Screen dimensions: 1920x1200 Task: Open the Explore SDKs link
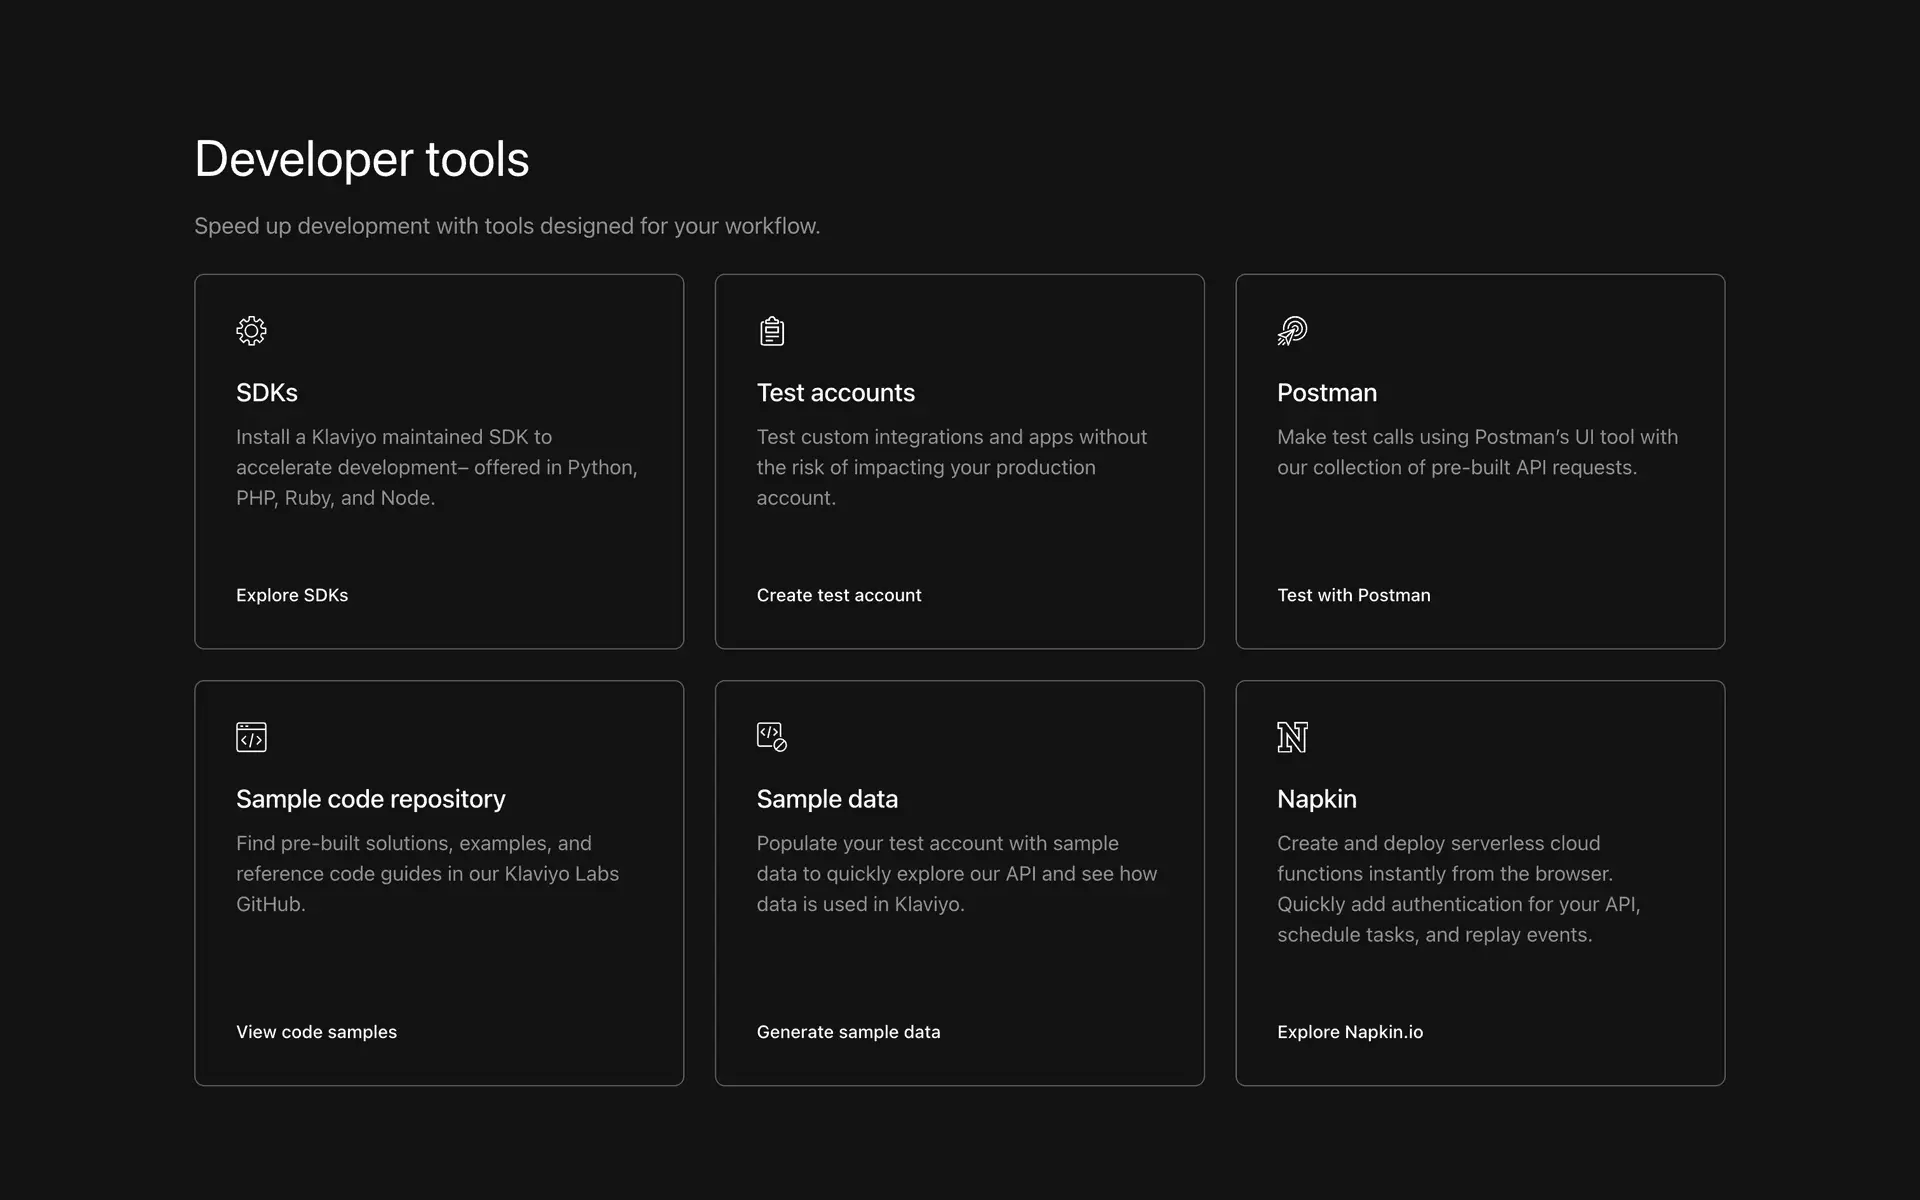click(x=292, y=595)
